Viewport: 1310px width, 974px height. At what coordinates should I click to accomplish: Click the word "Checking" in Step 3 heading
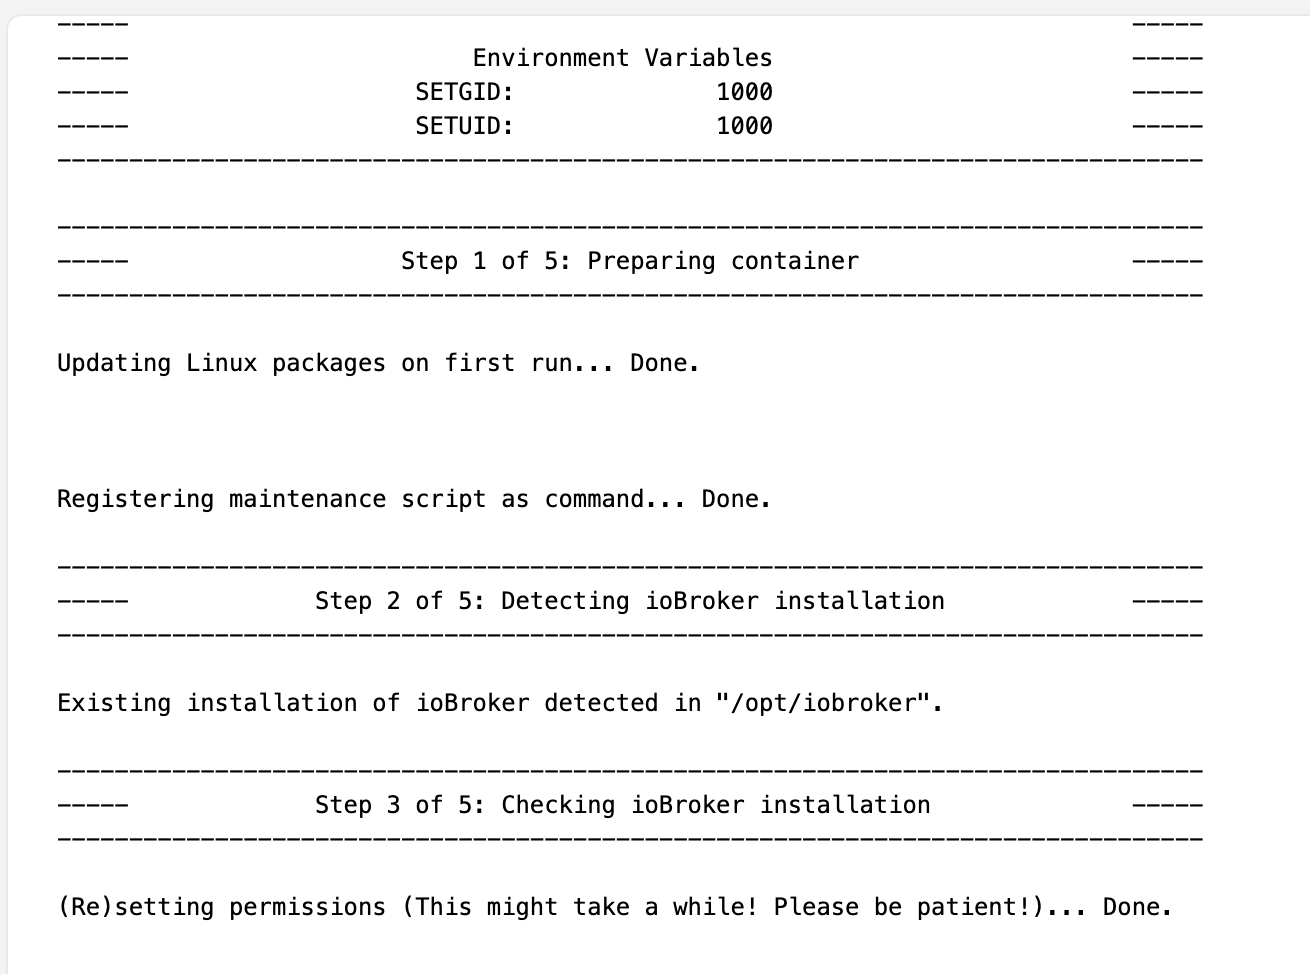558,805
